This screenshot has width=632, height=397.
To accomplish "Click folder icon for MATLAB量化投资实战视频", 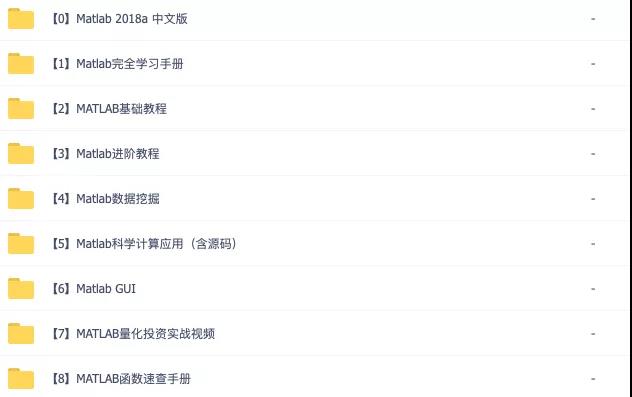I will [21, 334].
